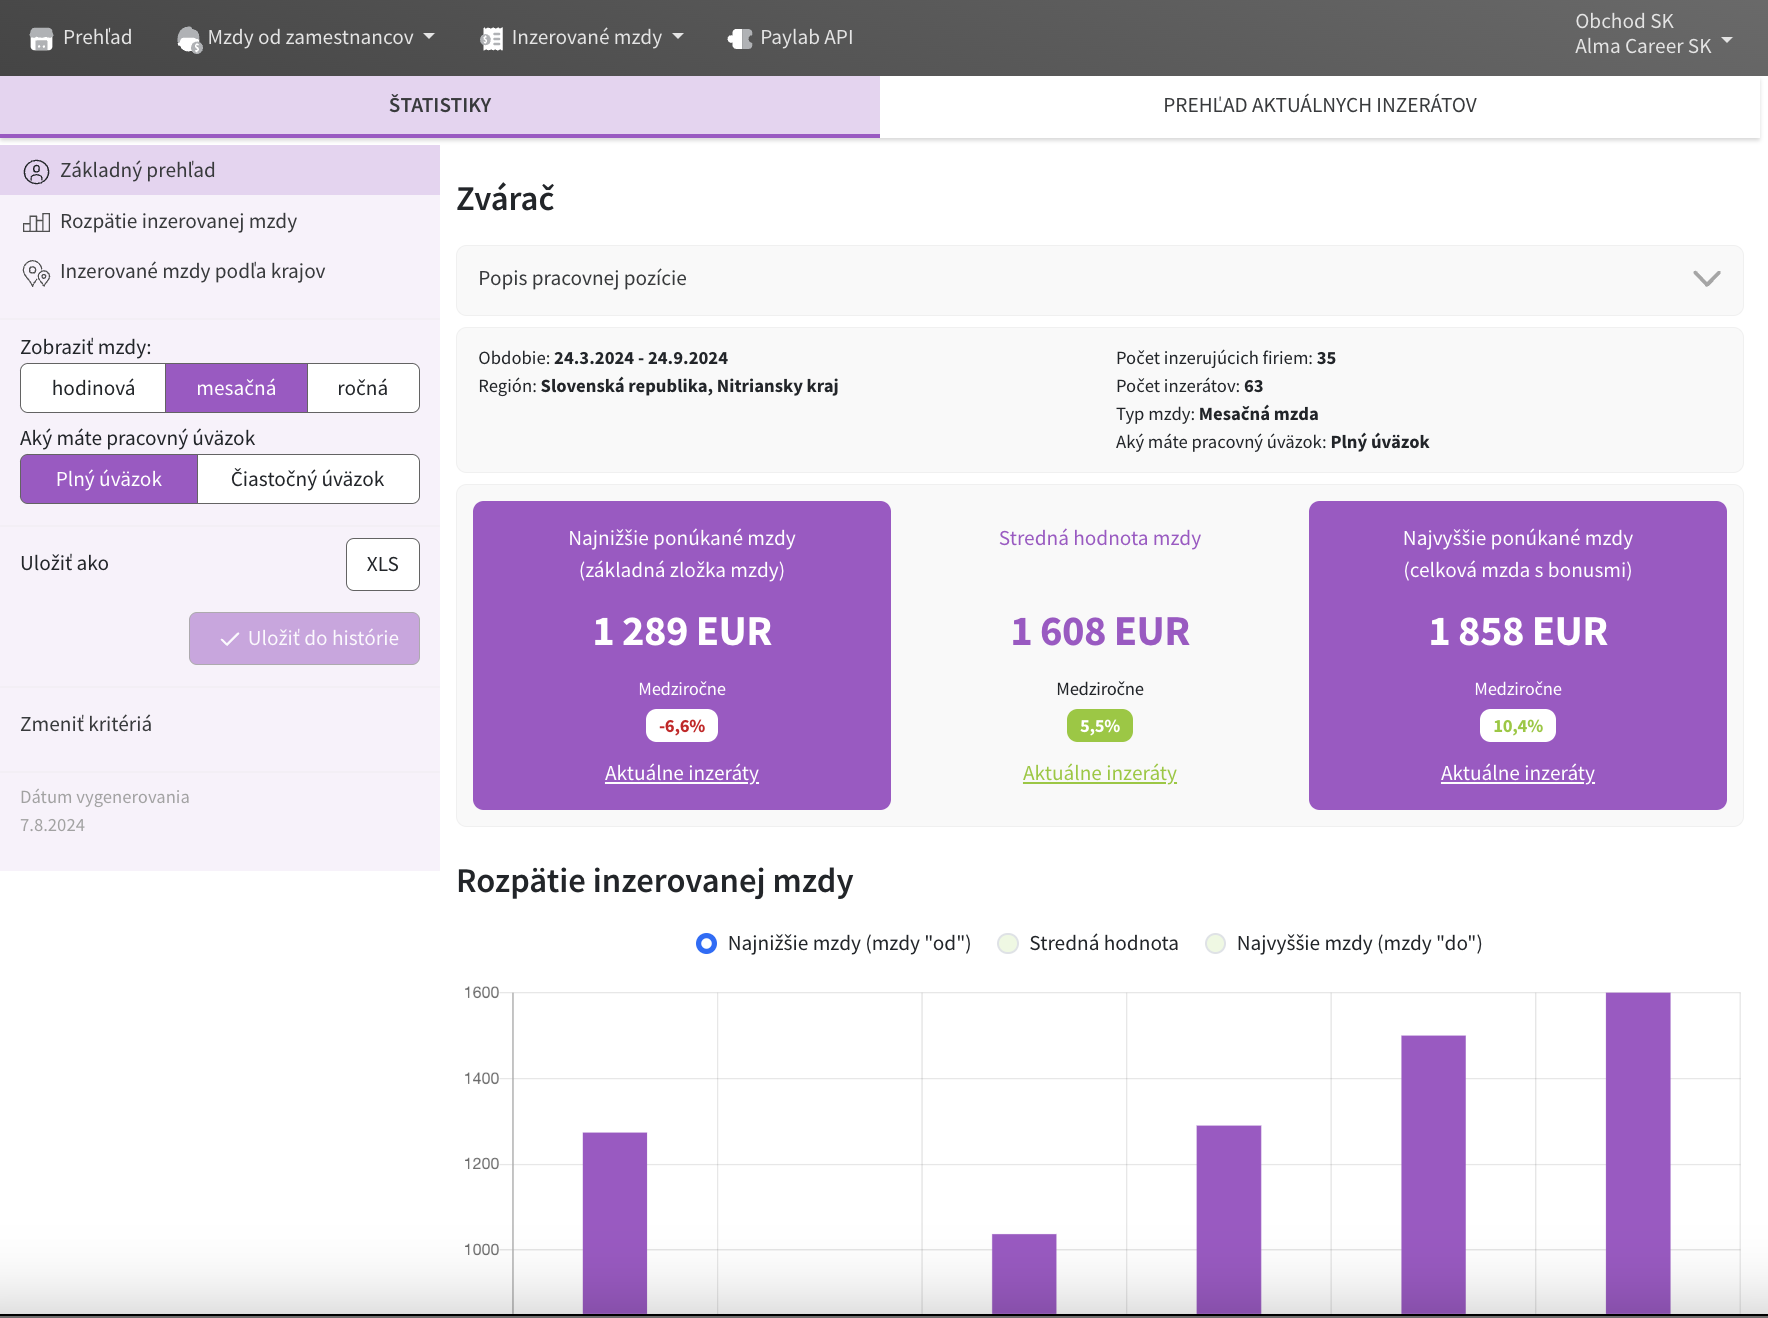Click the Zvárač heading
This screenshot has height=1318, width=1768.
click(506, 199)
